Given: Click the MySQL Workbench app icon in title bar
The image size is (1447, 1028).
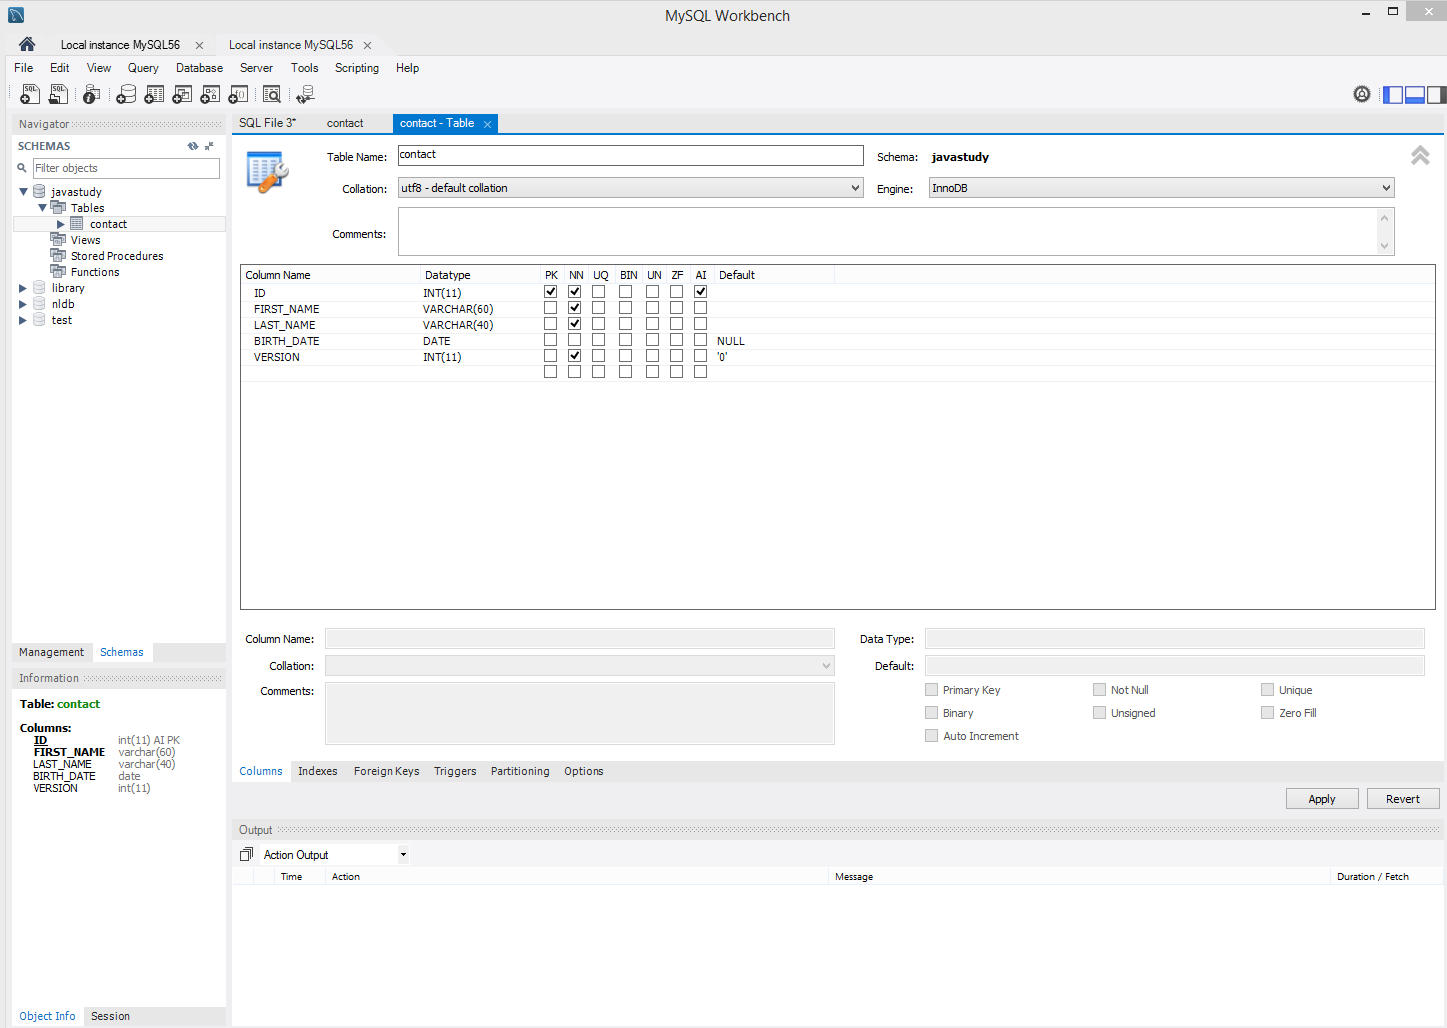Looking at the screenshot, I should [x=16, y=15].
